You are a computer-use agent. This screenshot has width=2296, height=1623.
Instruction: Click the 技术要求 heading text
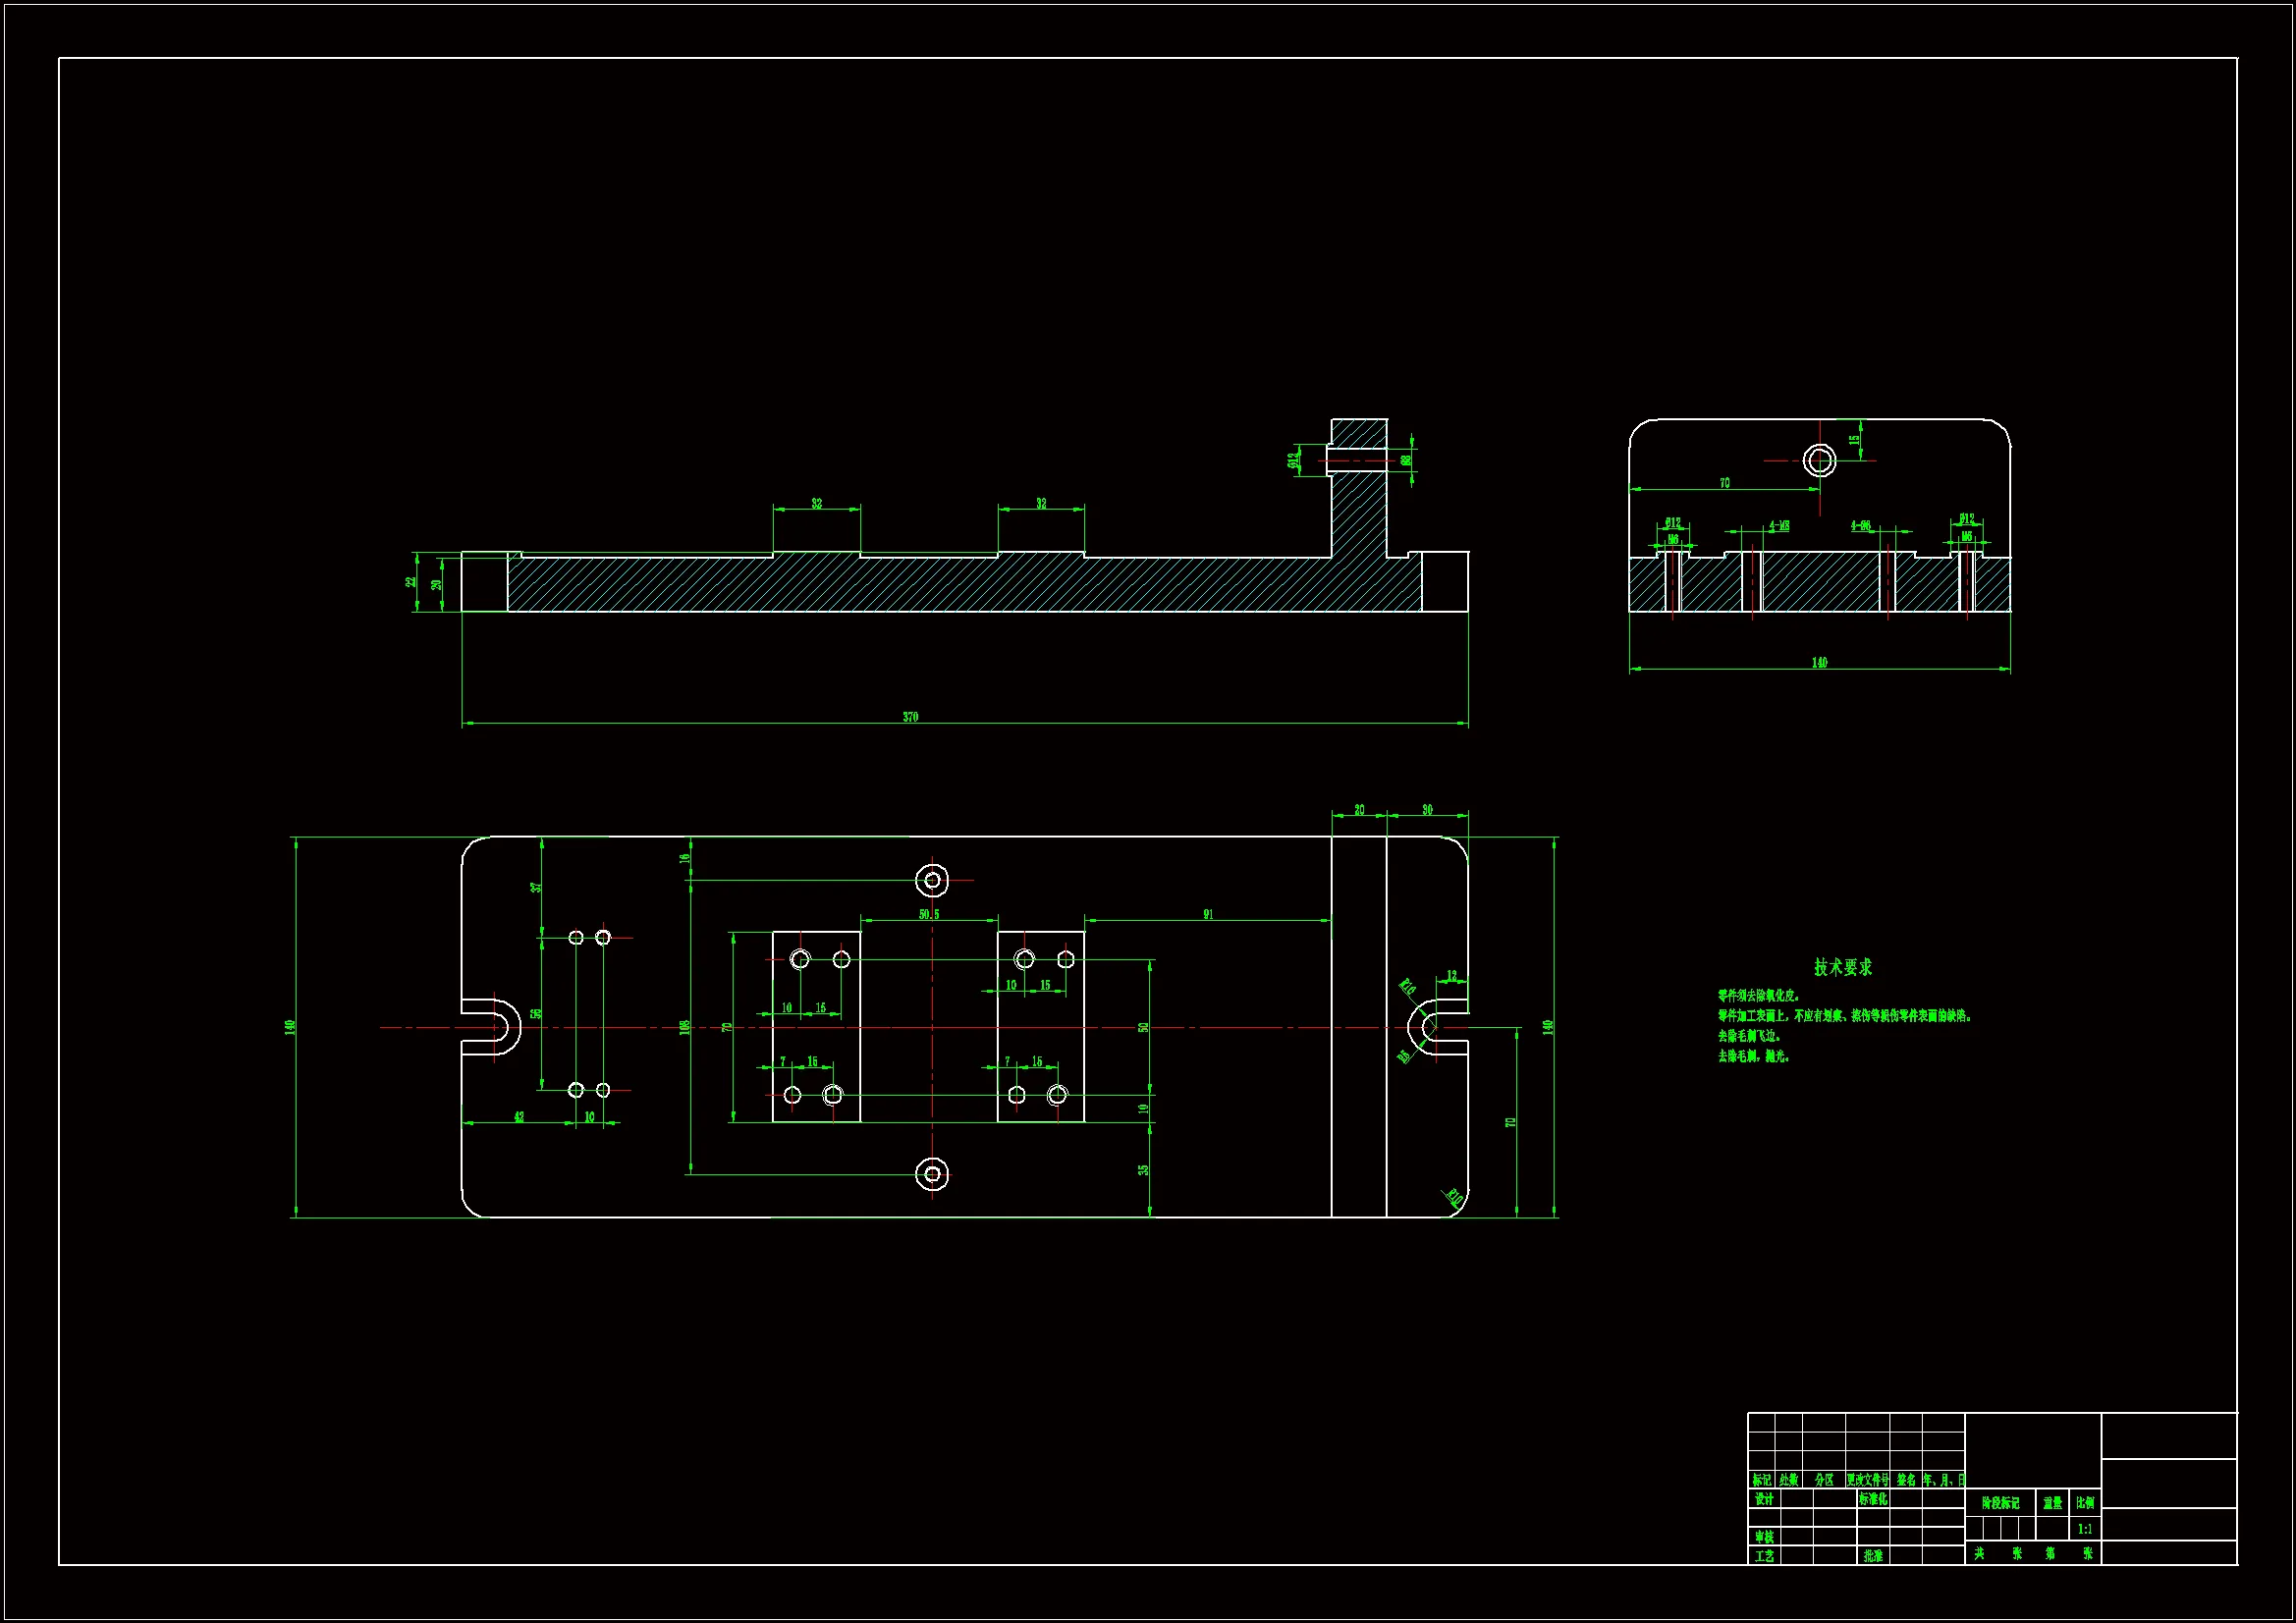[1842, 967]
